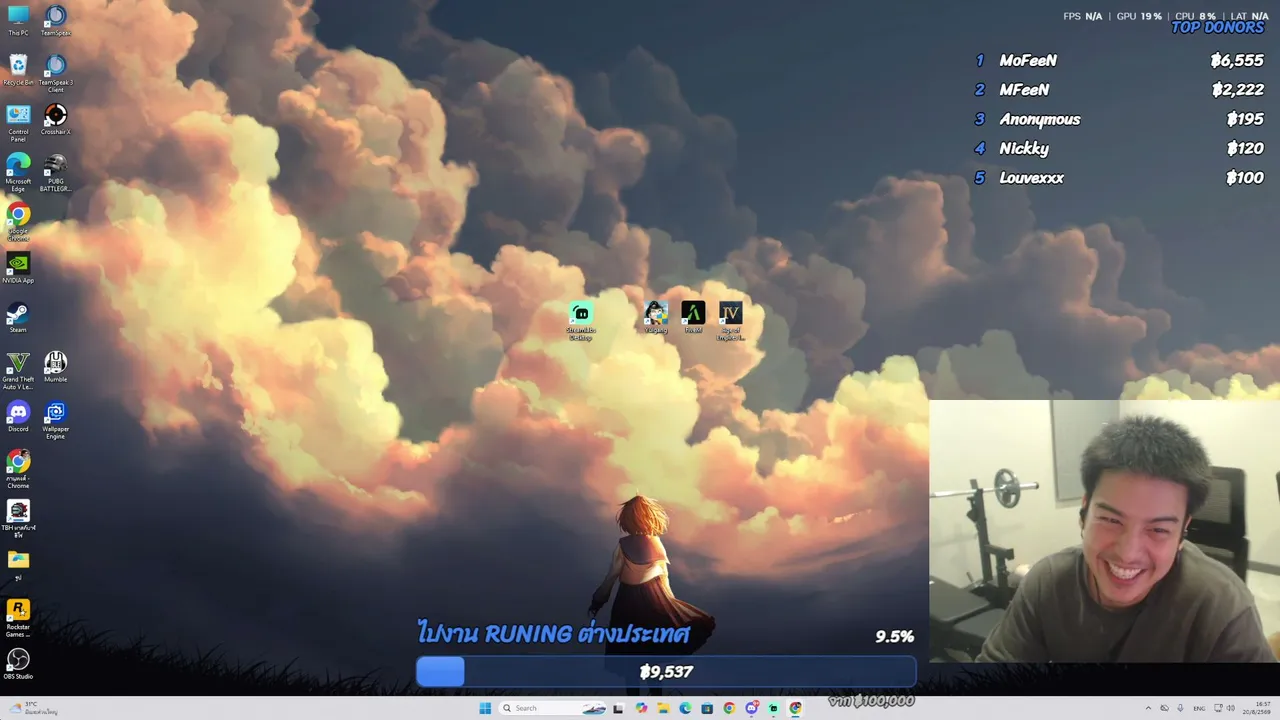Click the Anonymous donor entry
Viewport: 1280px width, 720px height.
[x=1040, y=120]
